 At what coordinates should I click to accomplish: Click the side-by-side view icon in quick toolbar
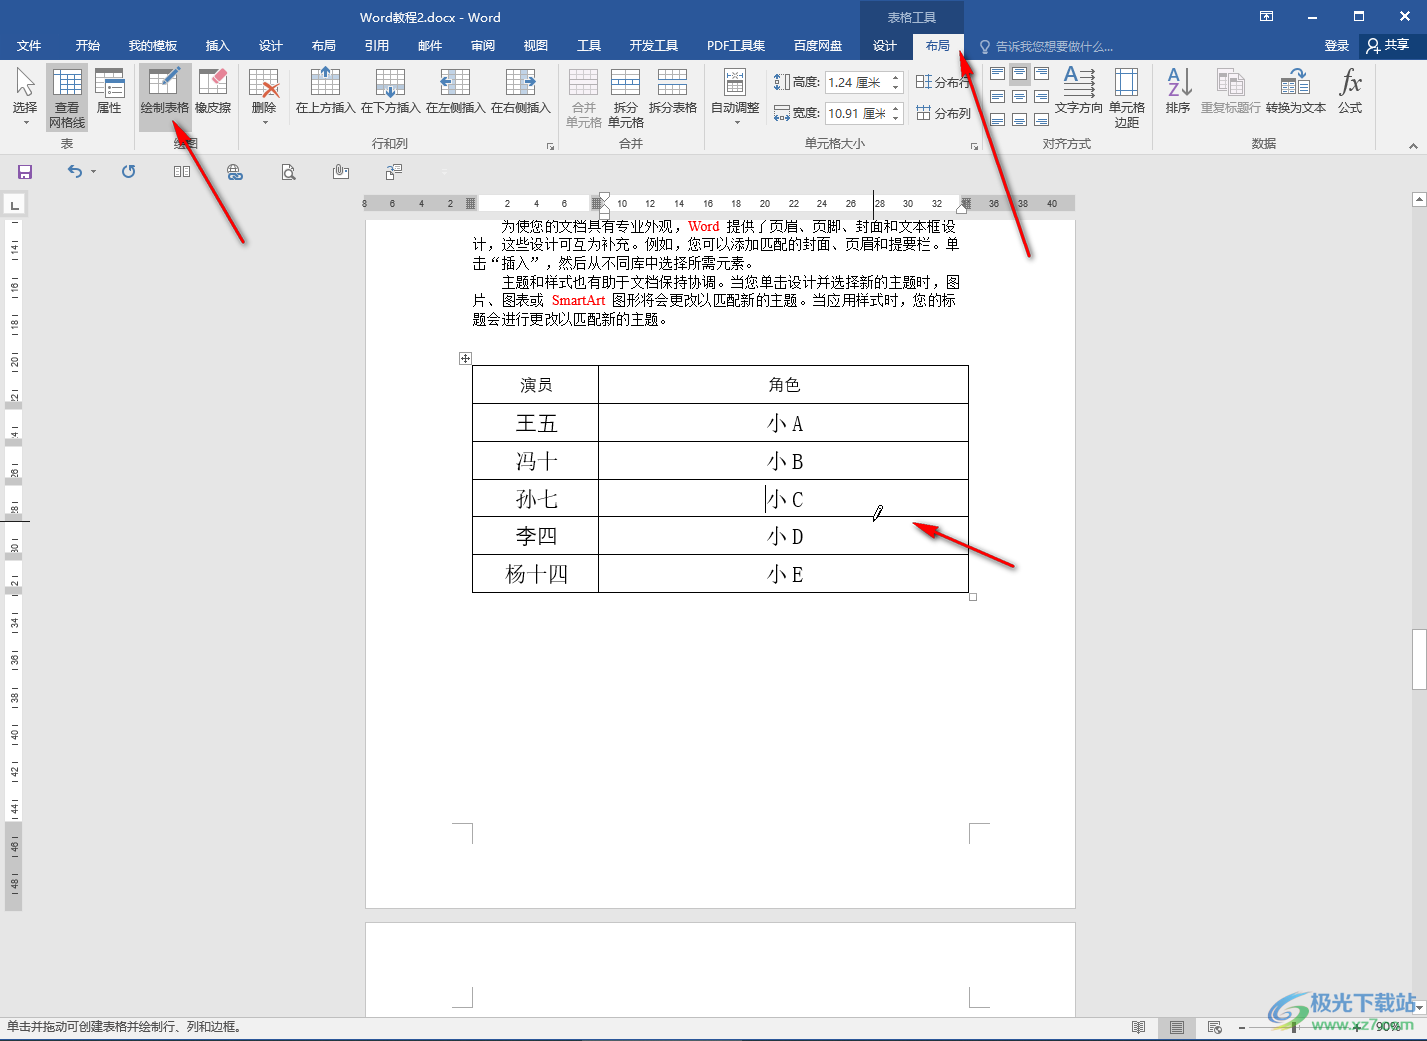tap(181, 172)
